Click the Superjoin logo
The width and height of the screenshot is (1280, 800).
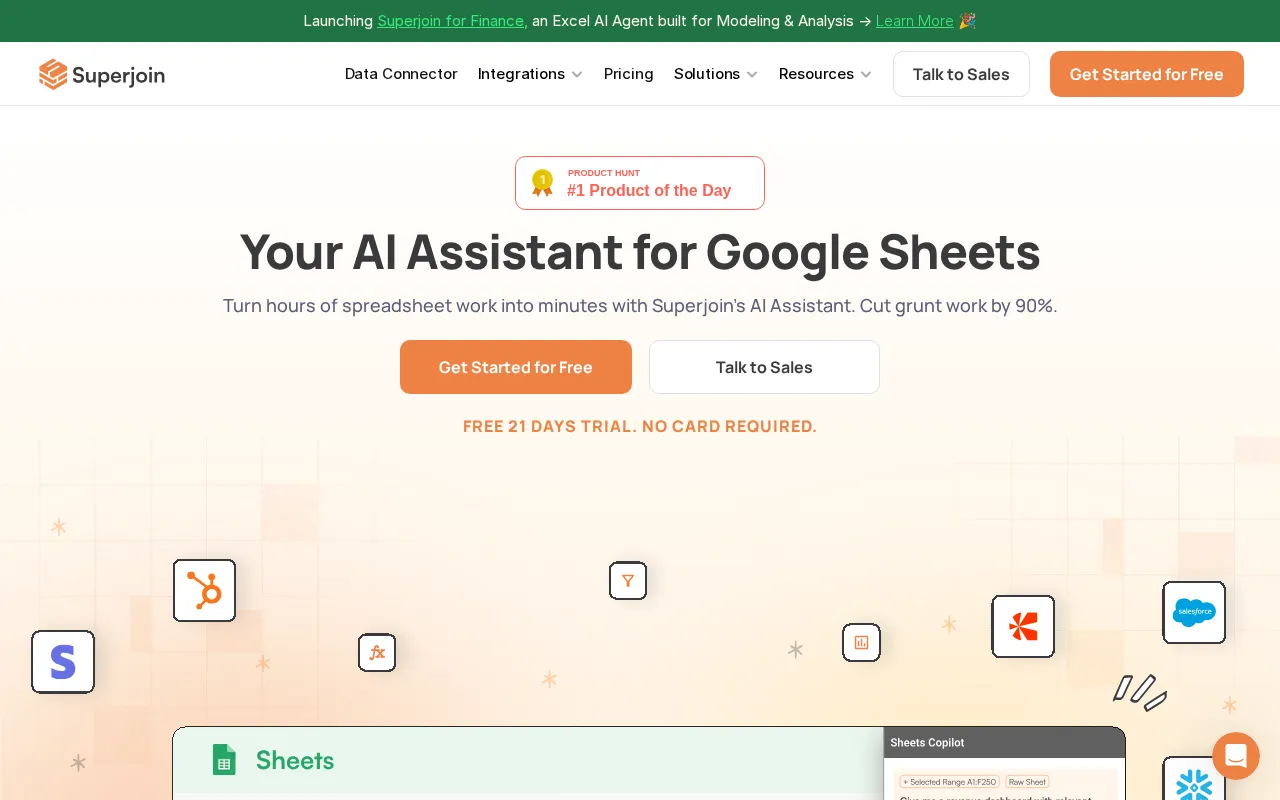pos(102,74)
